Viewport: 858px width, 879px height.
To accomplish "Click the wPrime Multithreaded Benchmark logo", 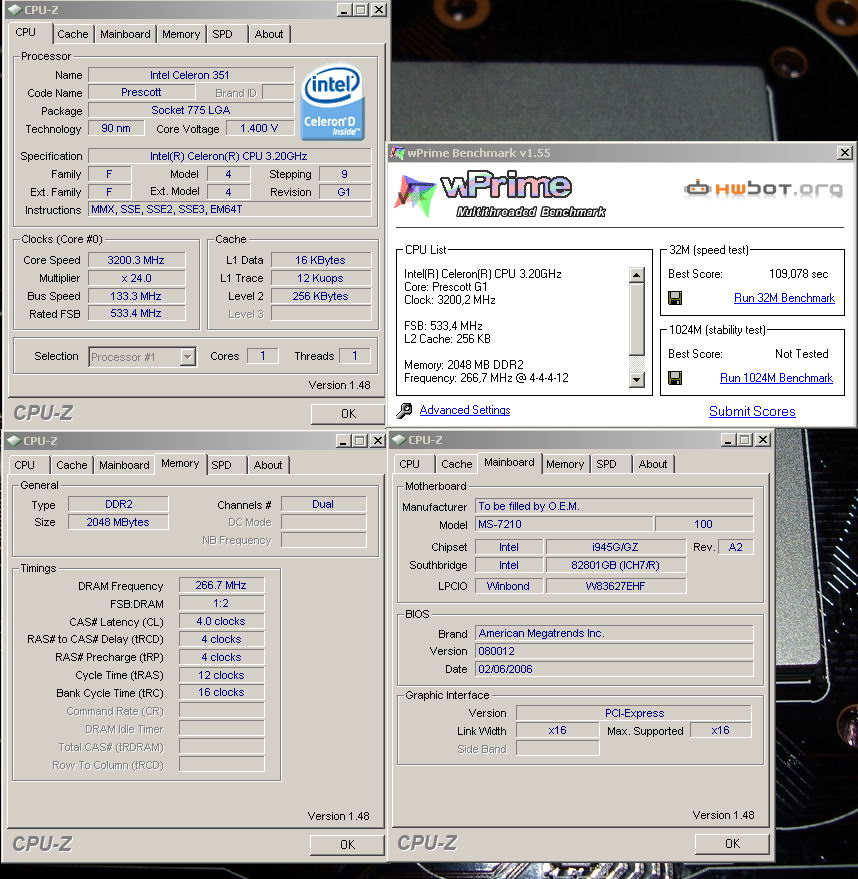I will coord(500,195).
